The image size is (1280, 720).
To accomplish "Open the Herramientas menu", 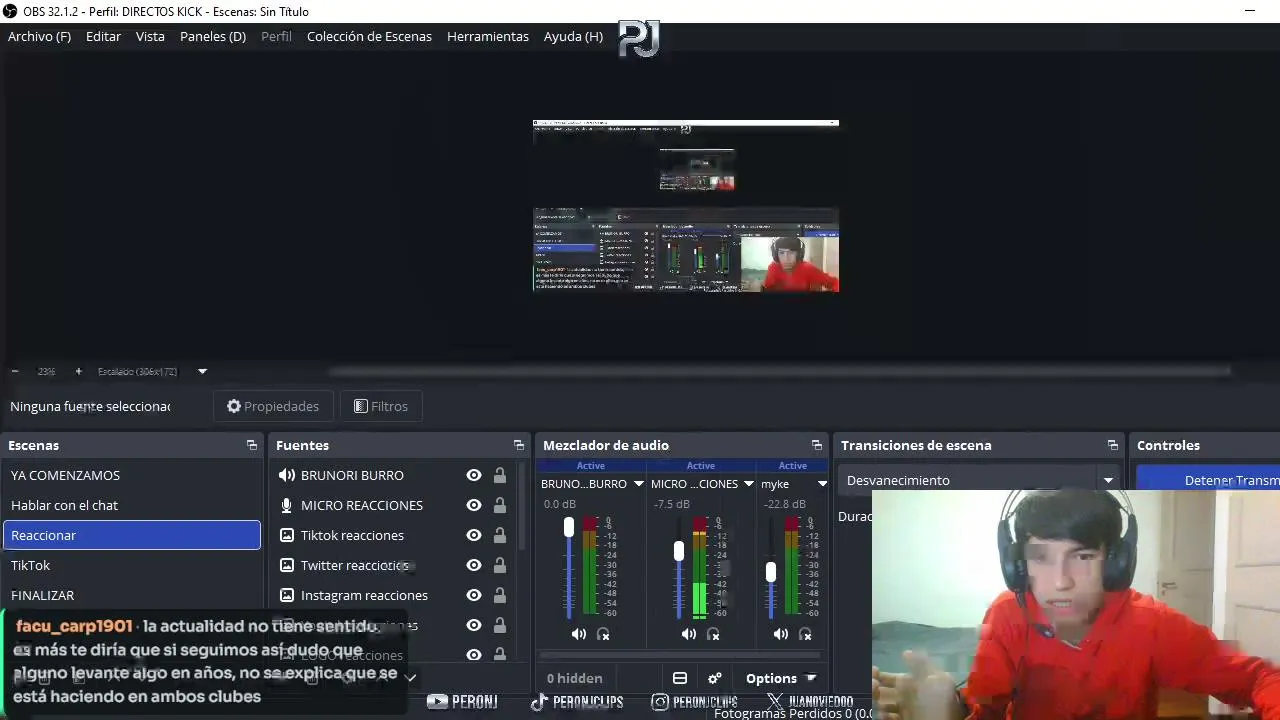I will tap(488, 36).
